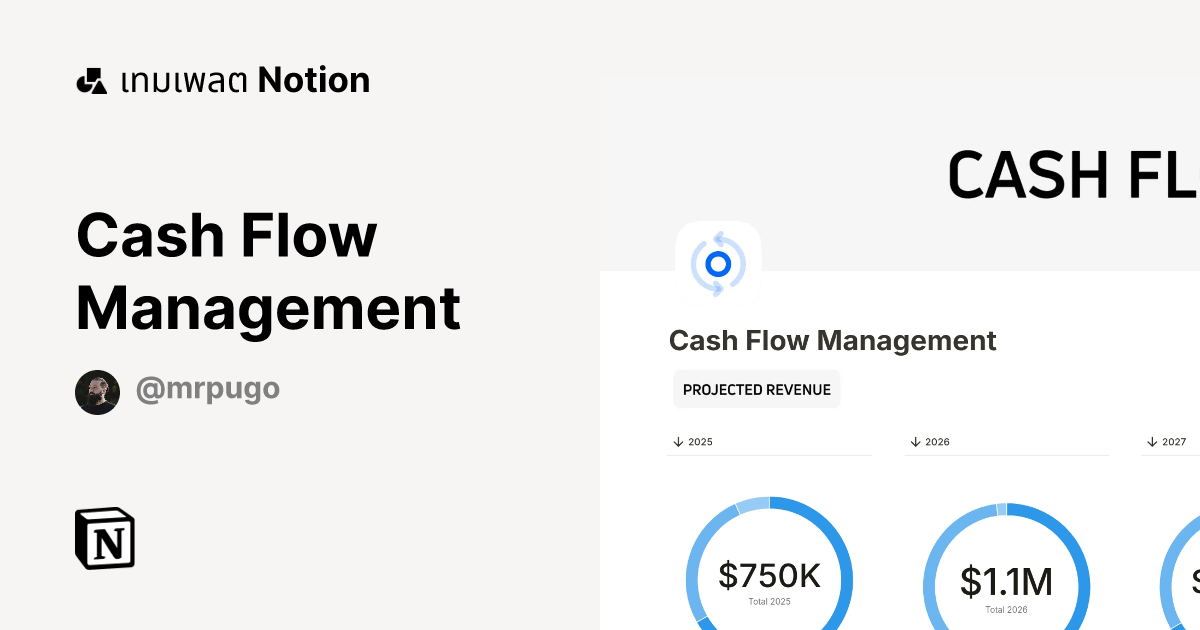
Task: Click the เทมเพลต Notion site logo icon
Action: coord(92,79)
